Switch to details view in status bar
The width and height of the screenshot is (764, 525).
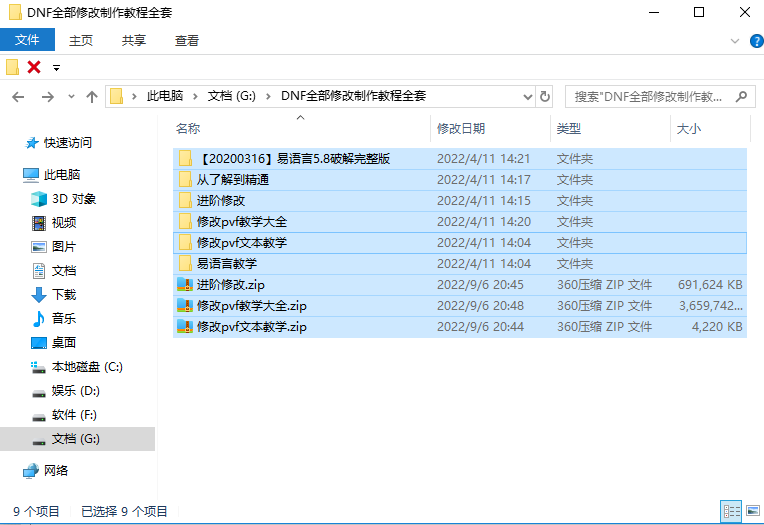[x=731, y=511]
